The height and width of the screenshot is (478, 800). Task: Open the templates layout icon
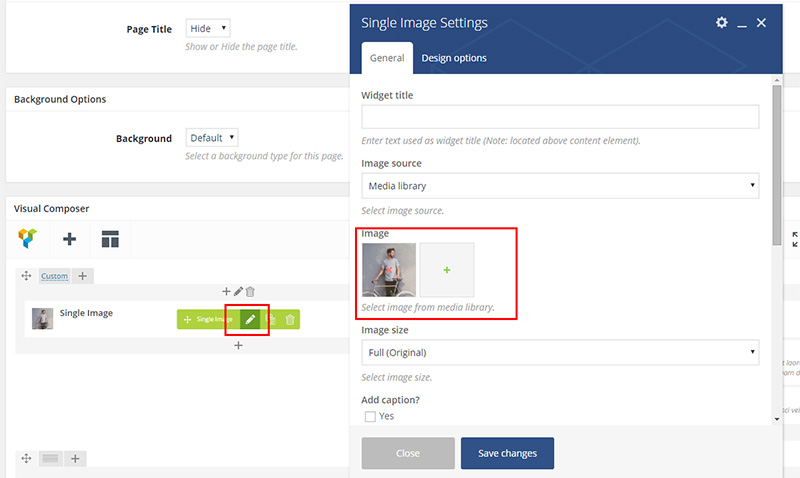(x=110, y=239)
